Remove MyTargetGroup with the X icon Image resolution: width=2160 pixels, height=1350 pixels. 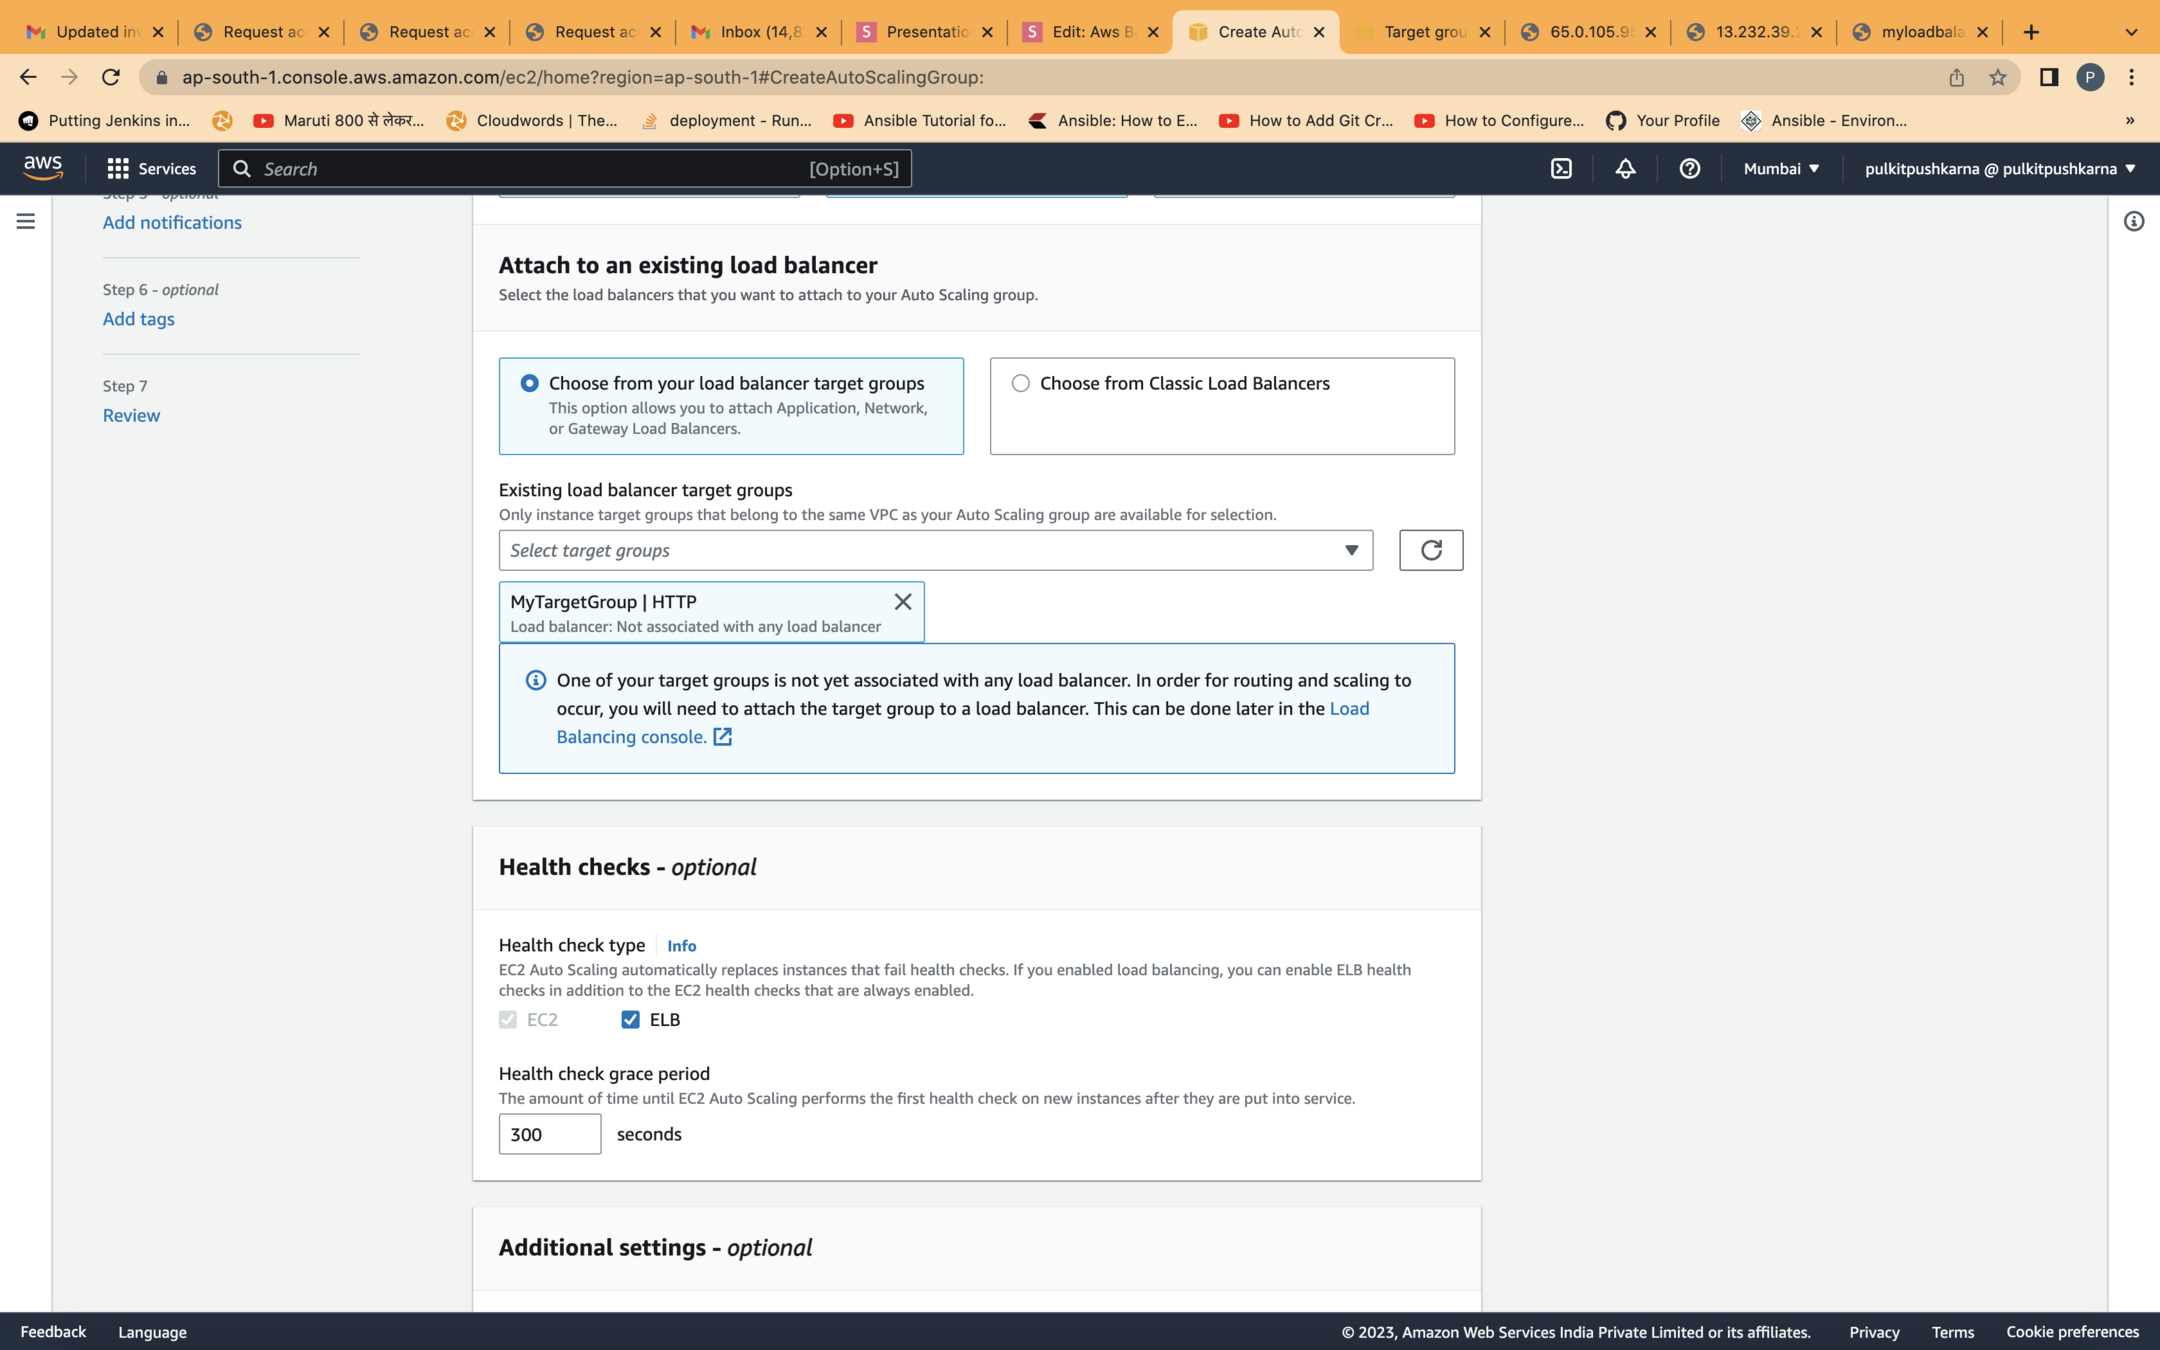pos(902,601)
